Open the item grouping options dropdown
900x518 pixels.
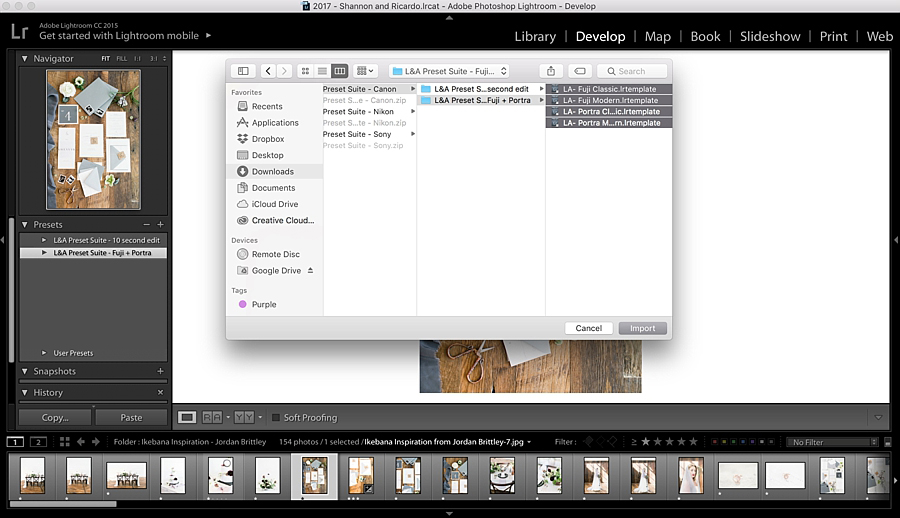point(365,71)
